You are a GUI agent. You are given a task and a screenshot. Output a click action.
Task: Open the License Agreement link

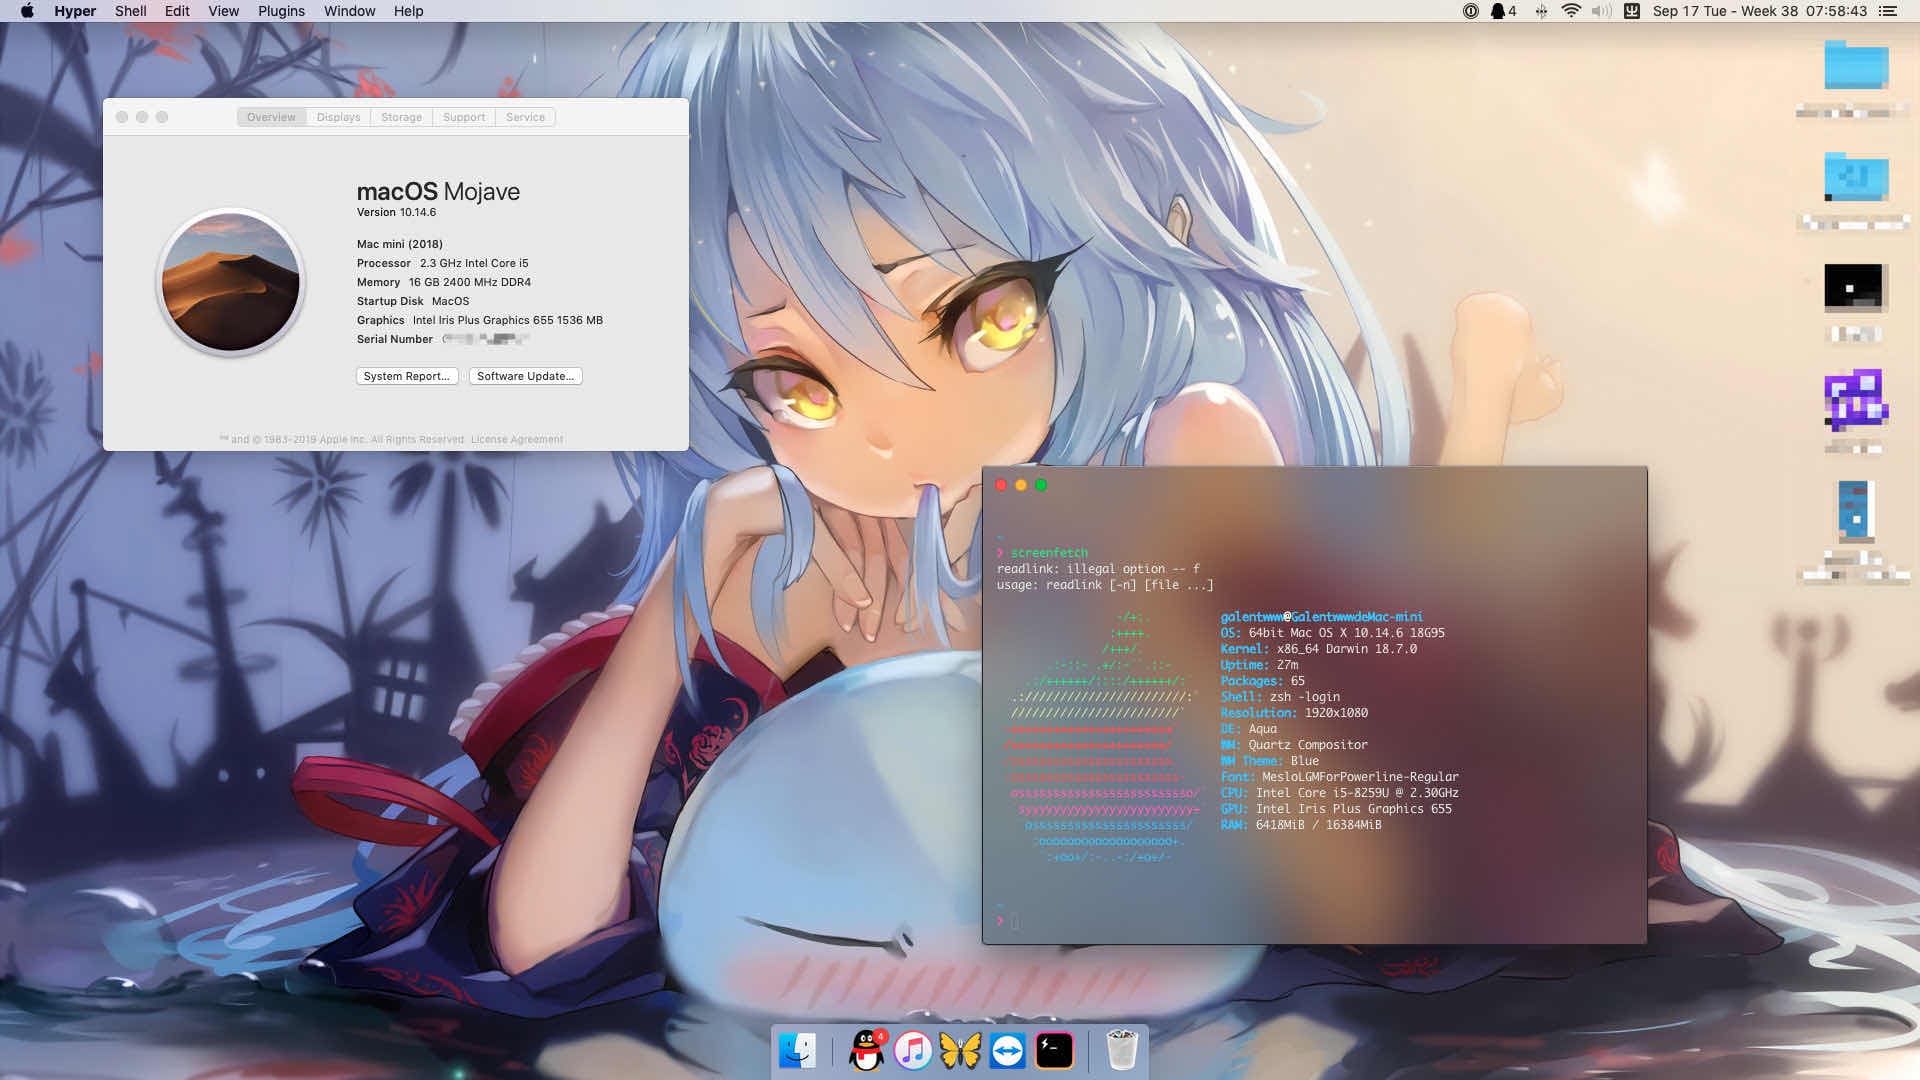(516, 439)
